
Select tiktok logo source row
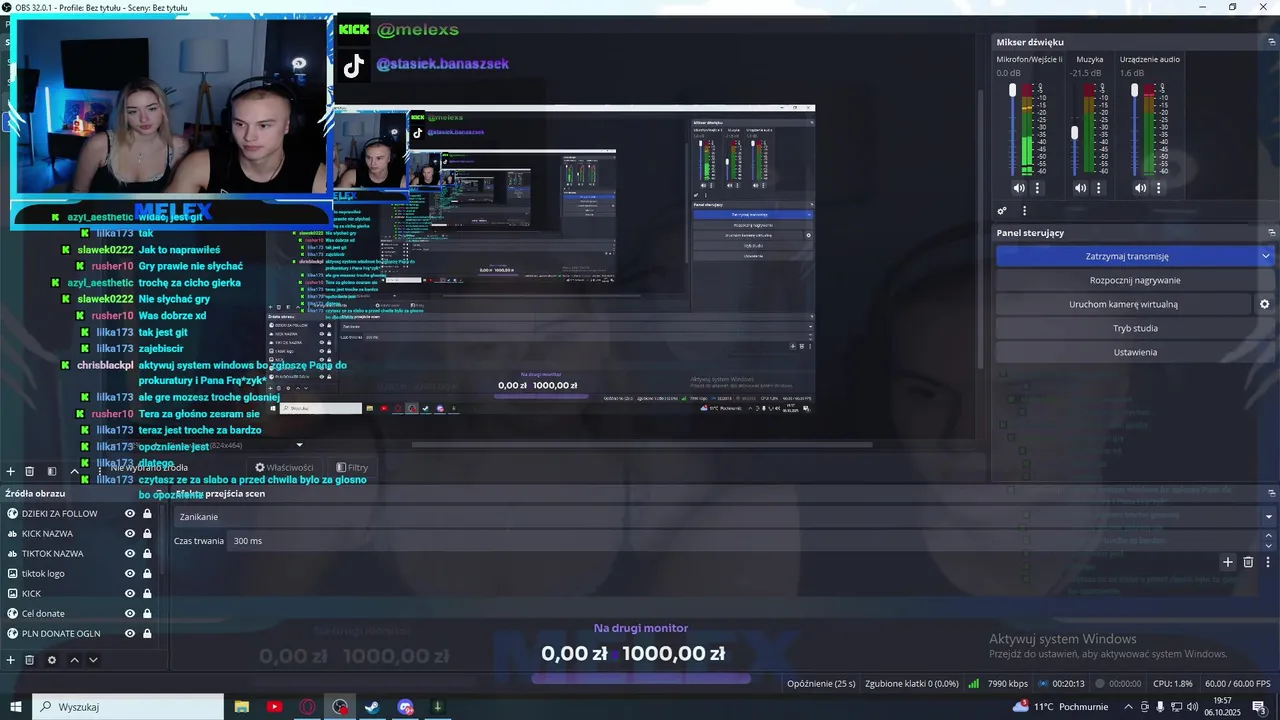coord(79,574)
